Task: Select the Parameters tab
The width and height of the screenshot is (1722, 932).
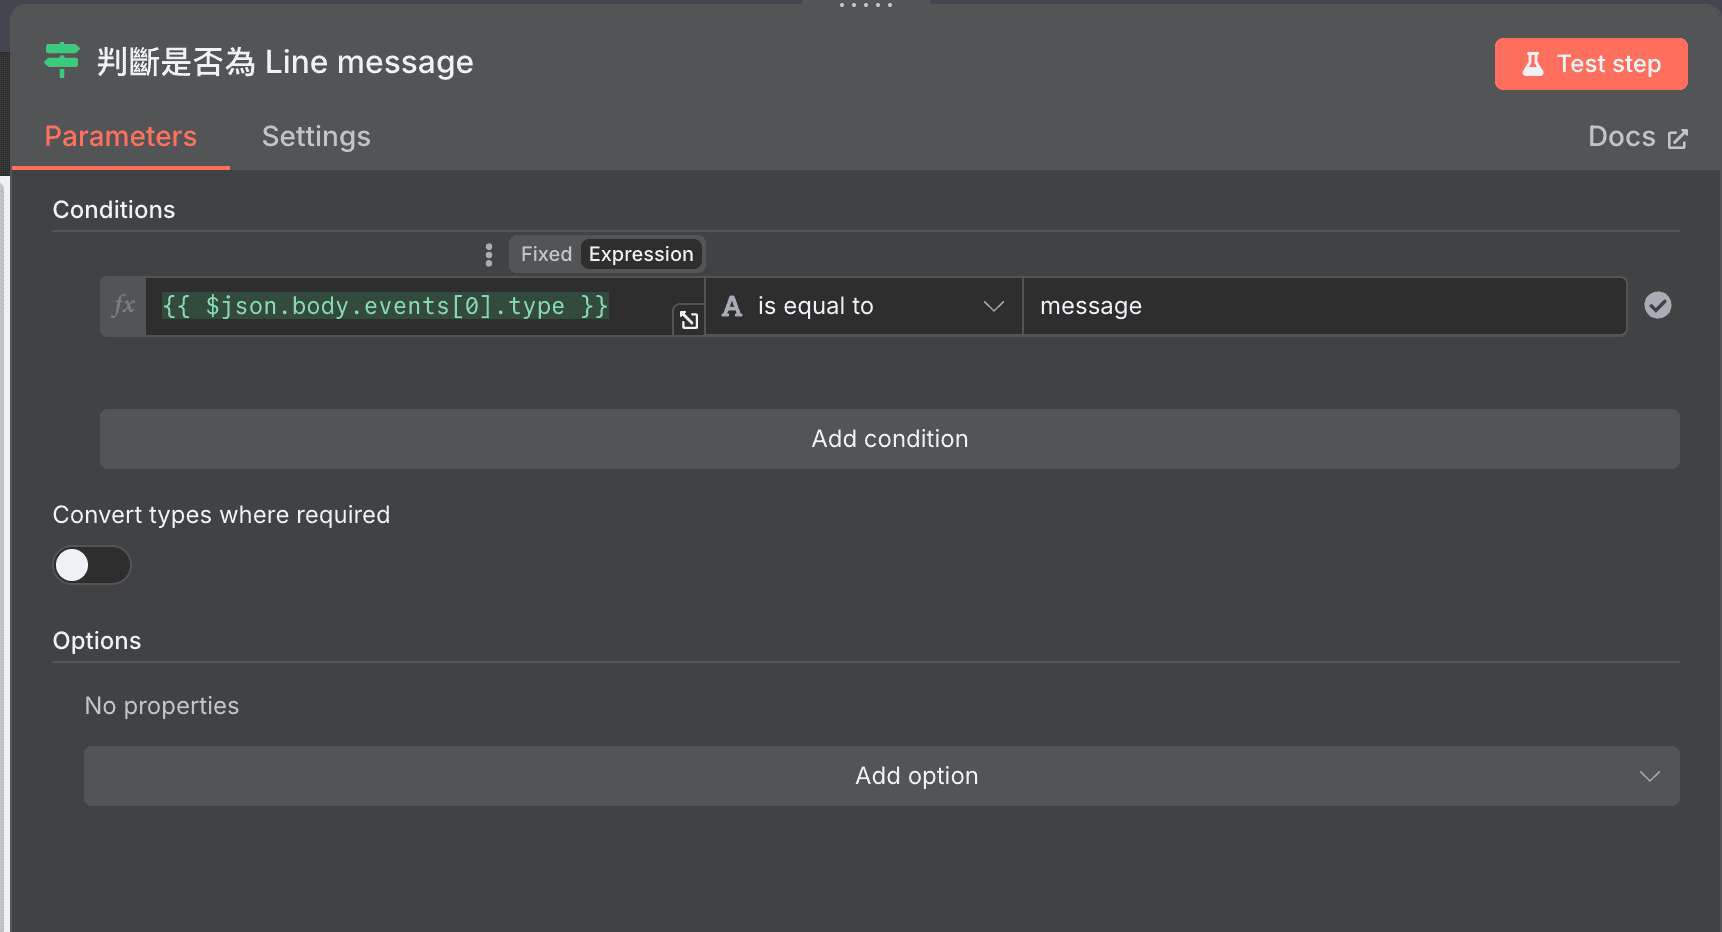Action: 121,137
